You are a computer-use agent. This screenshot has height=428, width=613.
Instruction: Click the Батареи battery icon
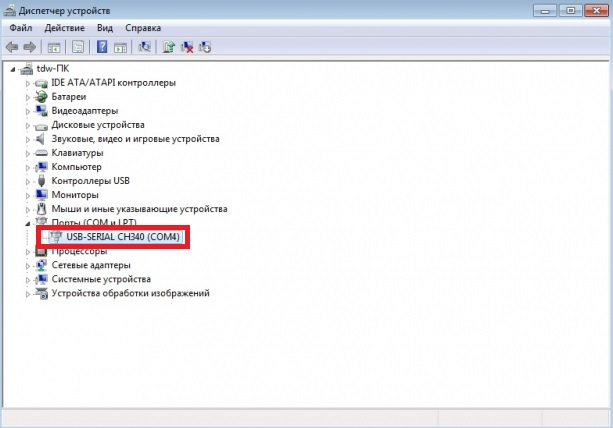pyautogui.click(x=41, y=97)
